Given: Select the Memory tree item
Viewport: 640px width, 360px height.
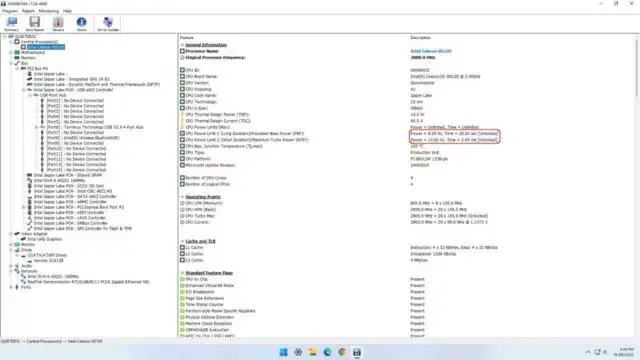Looking at the screenshot, I should pos(28,58).
